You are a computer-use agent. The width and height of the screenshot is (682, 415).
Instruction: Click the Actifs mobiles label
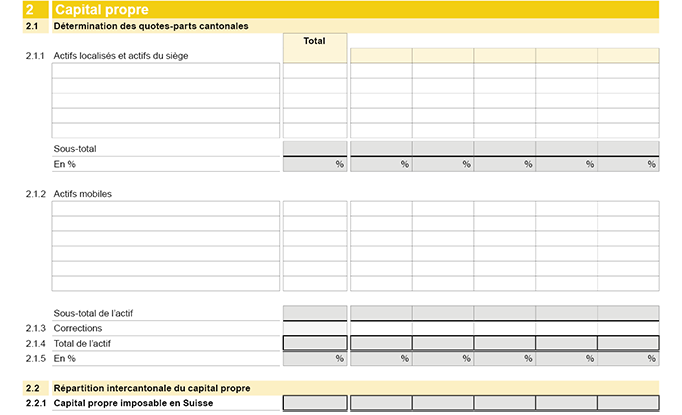(x=82, y=194)
